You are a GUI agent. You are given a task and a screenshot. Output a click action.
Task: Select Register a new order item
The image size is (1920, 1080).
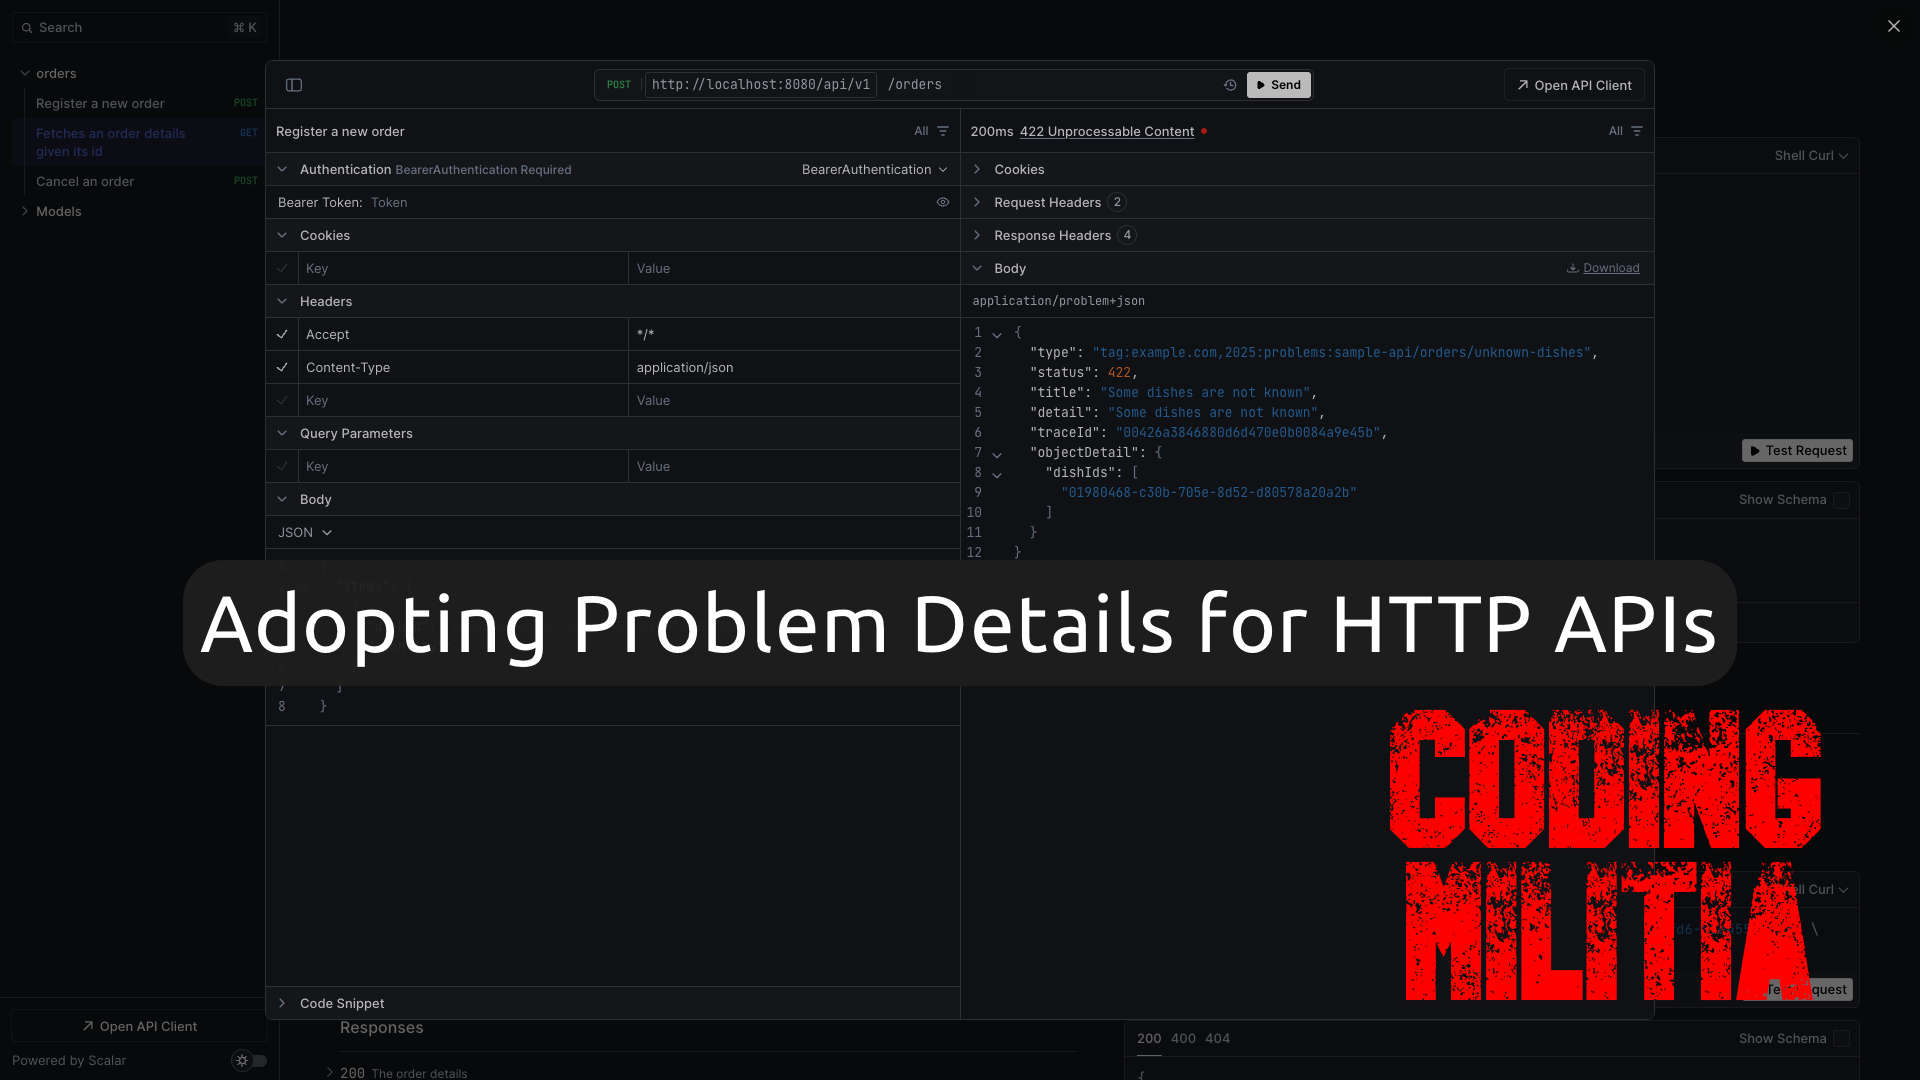click(x=100, y=103)
